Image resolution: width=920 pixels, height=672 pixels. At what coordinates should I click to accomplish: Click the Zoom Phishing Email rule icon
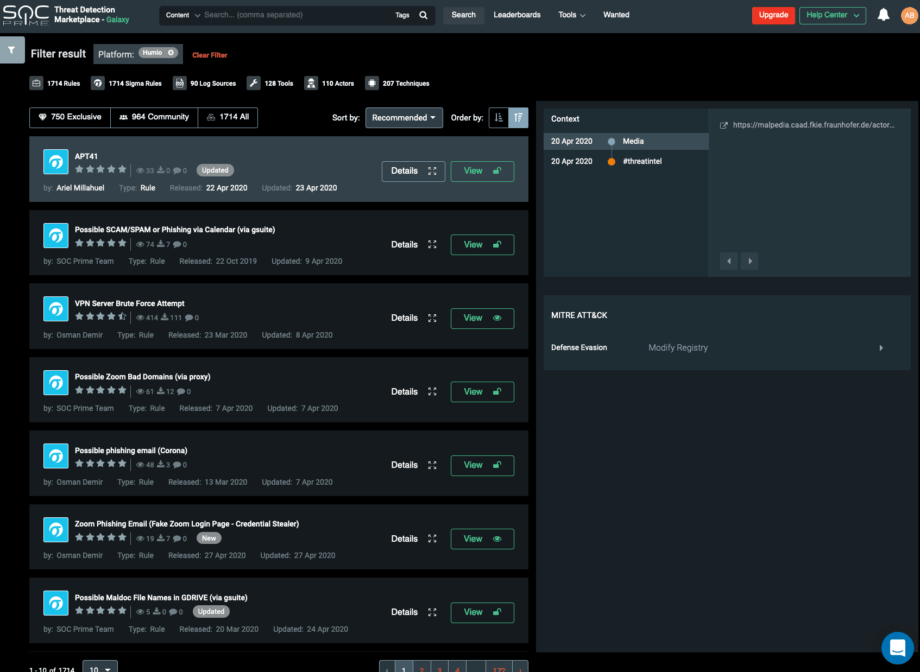point(56,529)
